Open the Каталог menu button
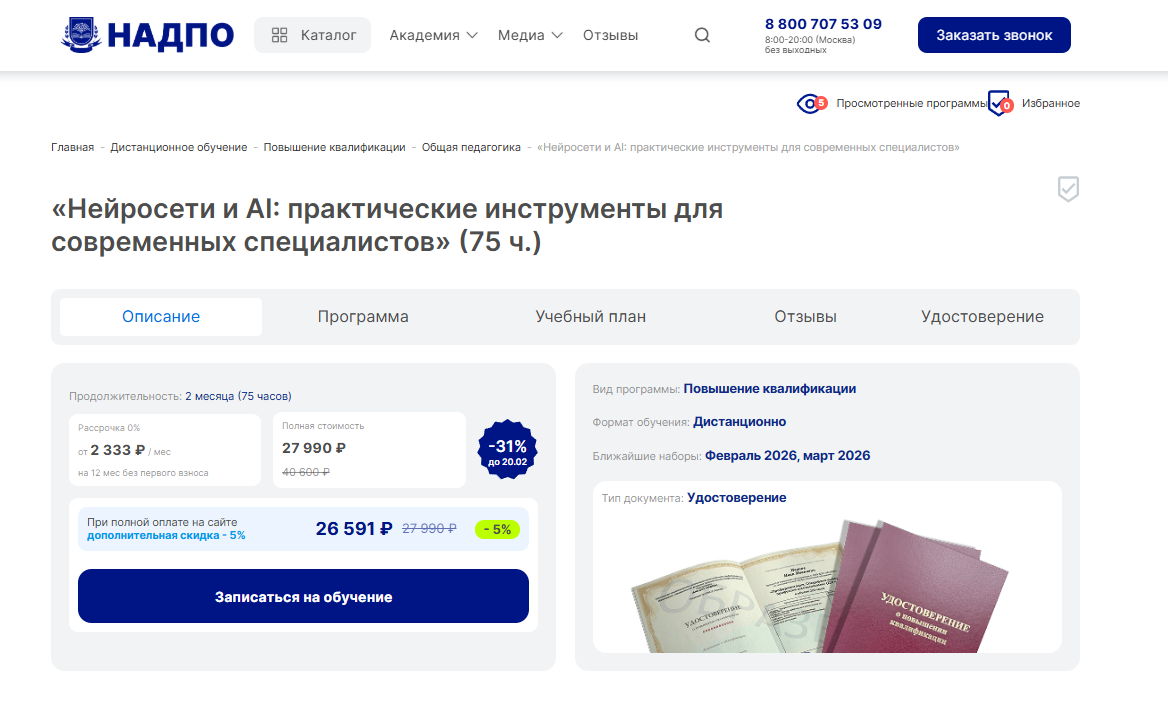Screen dimensions: 1168x703 pyautogui.click(x=312, y=35)
